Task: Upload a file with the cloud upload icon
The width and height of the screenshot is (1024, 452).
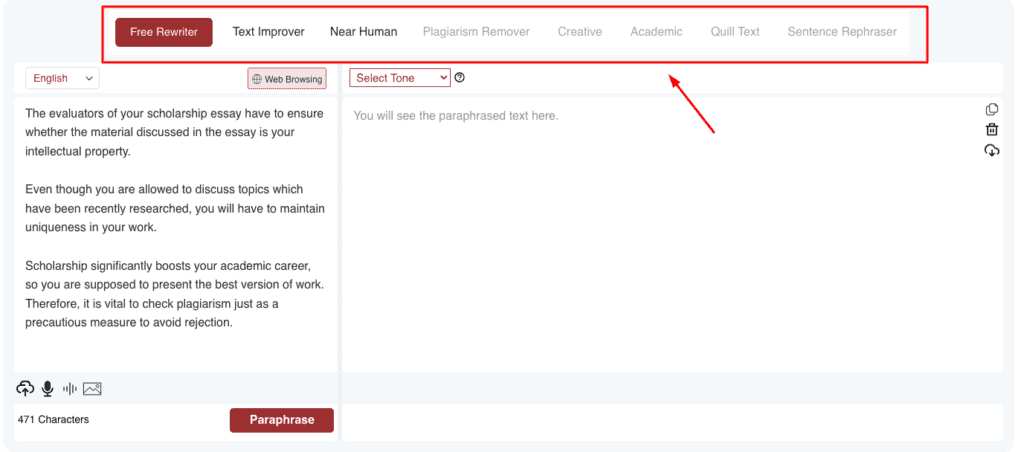Action: click(25, 389)
